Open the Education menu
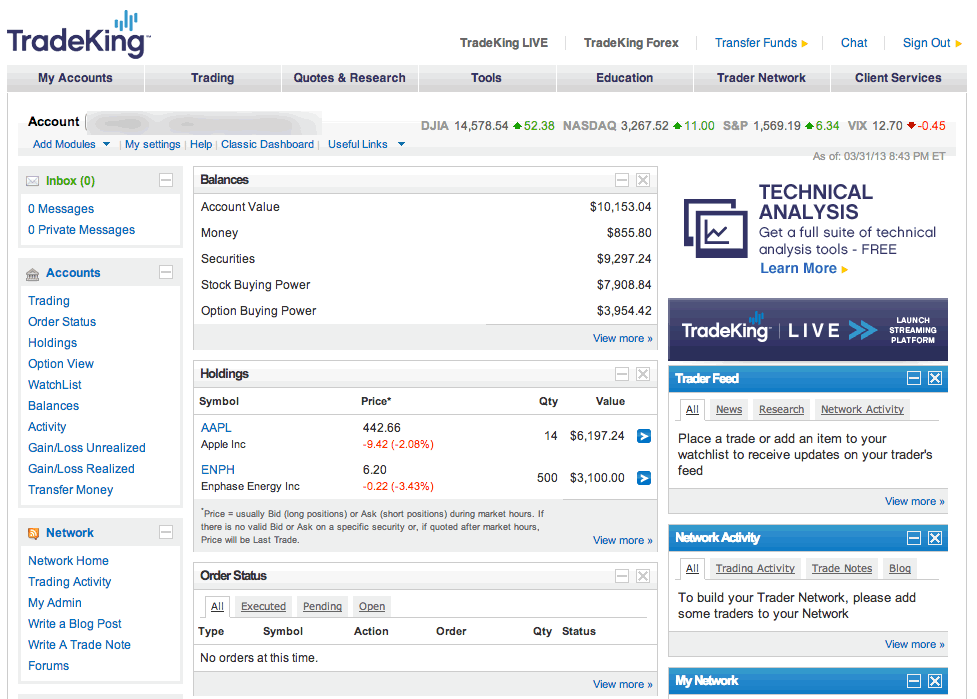 coord(624,78)
